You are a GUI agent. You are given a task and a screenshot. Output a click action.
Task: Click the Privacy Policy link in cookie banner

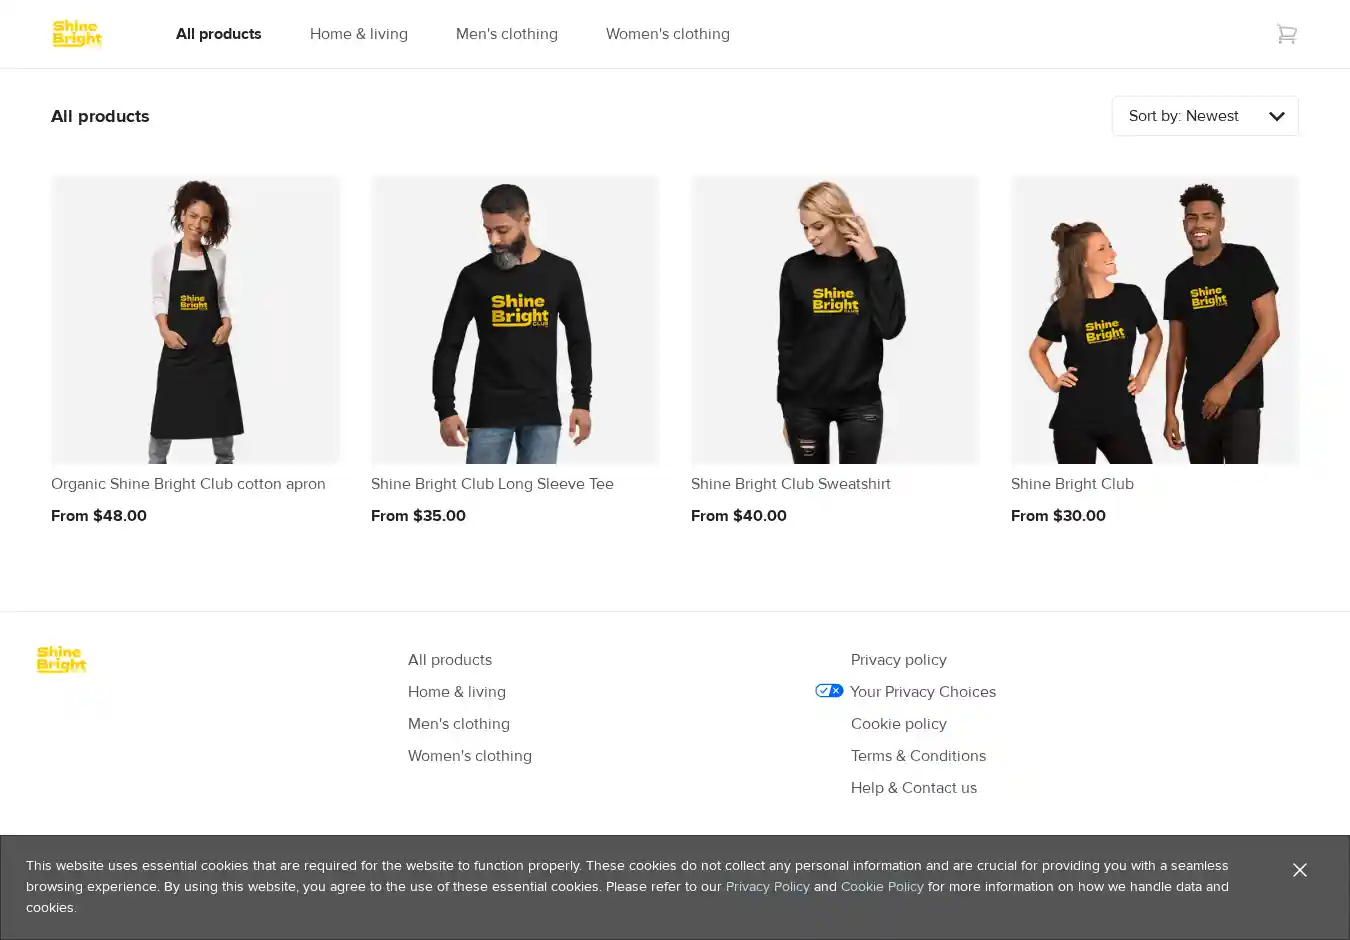pyautogui.click(x=767, y=887)
